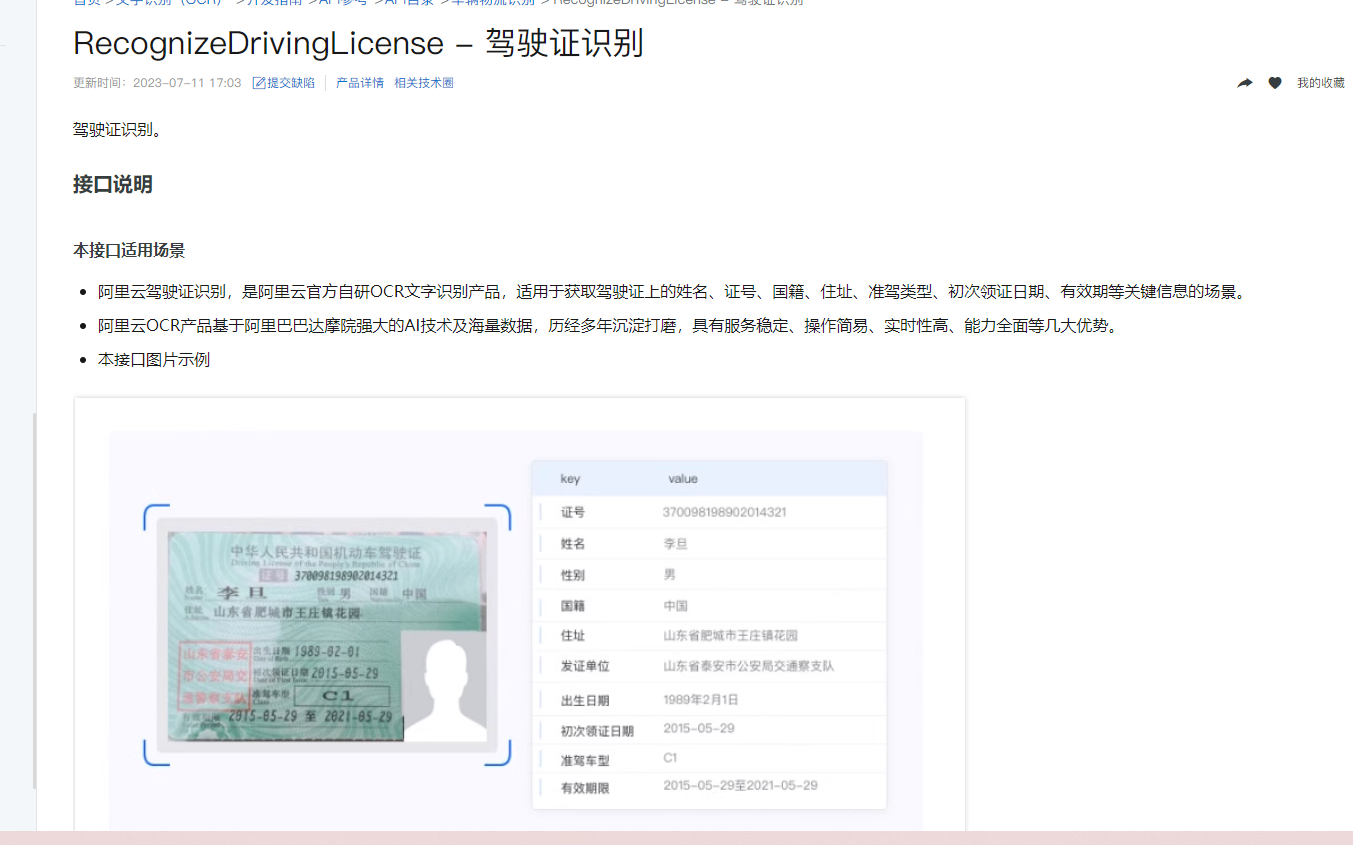Screen dimensions: 1353x845
Task: Click the 山东省肥城市王庄镇花园 table value
Action: click(x=730, y=636)
